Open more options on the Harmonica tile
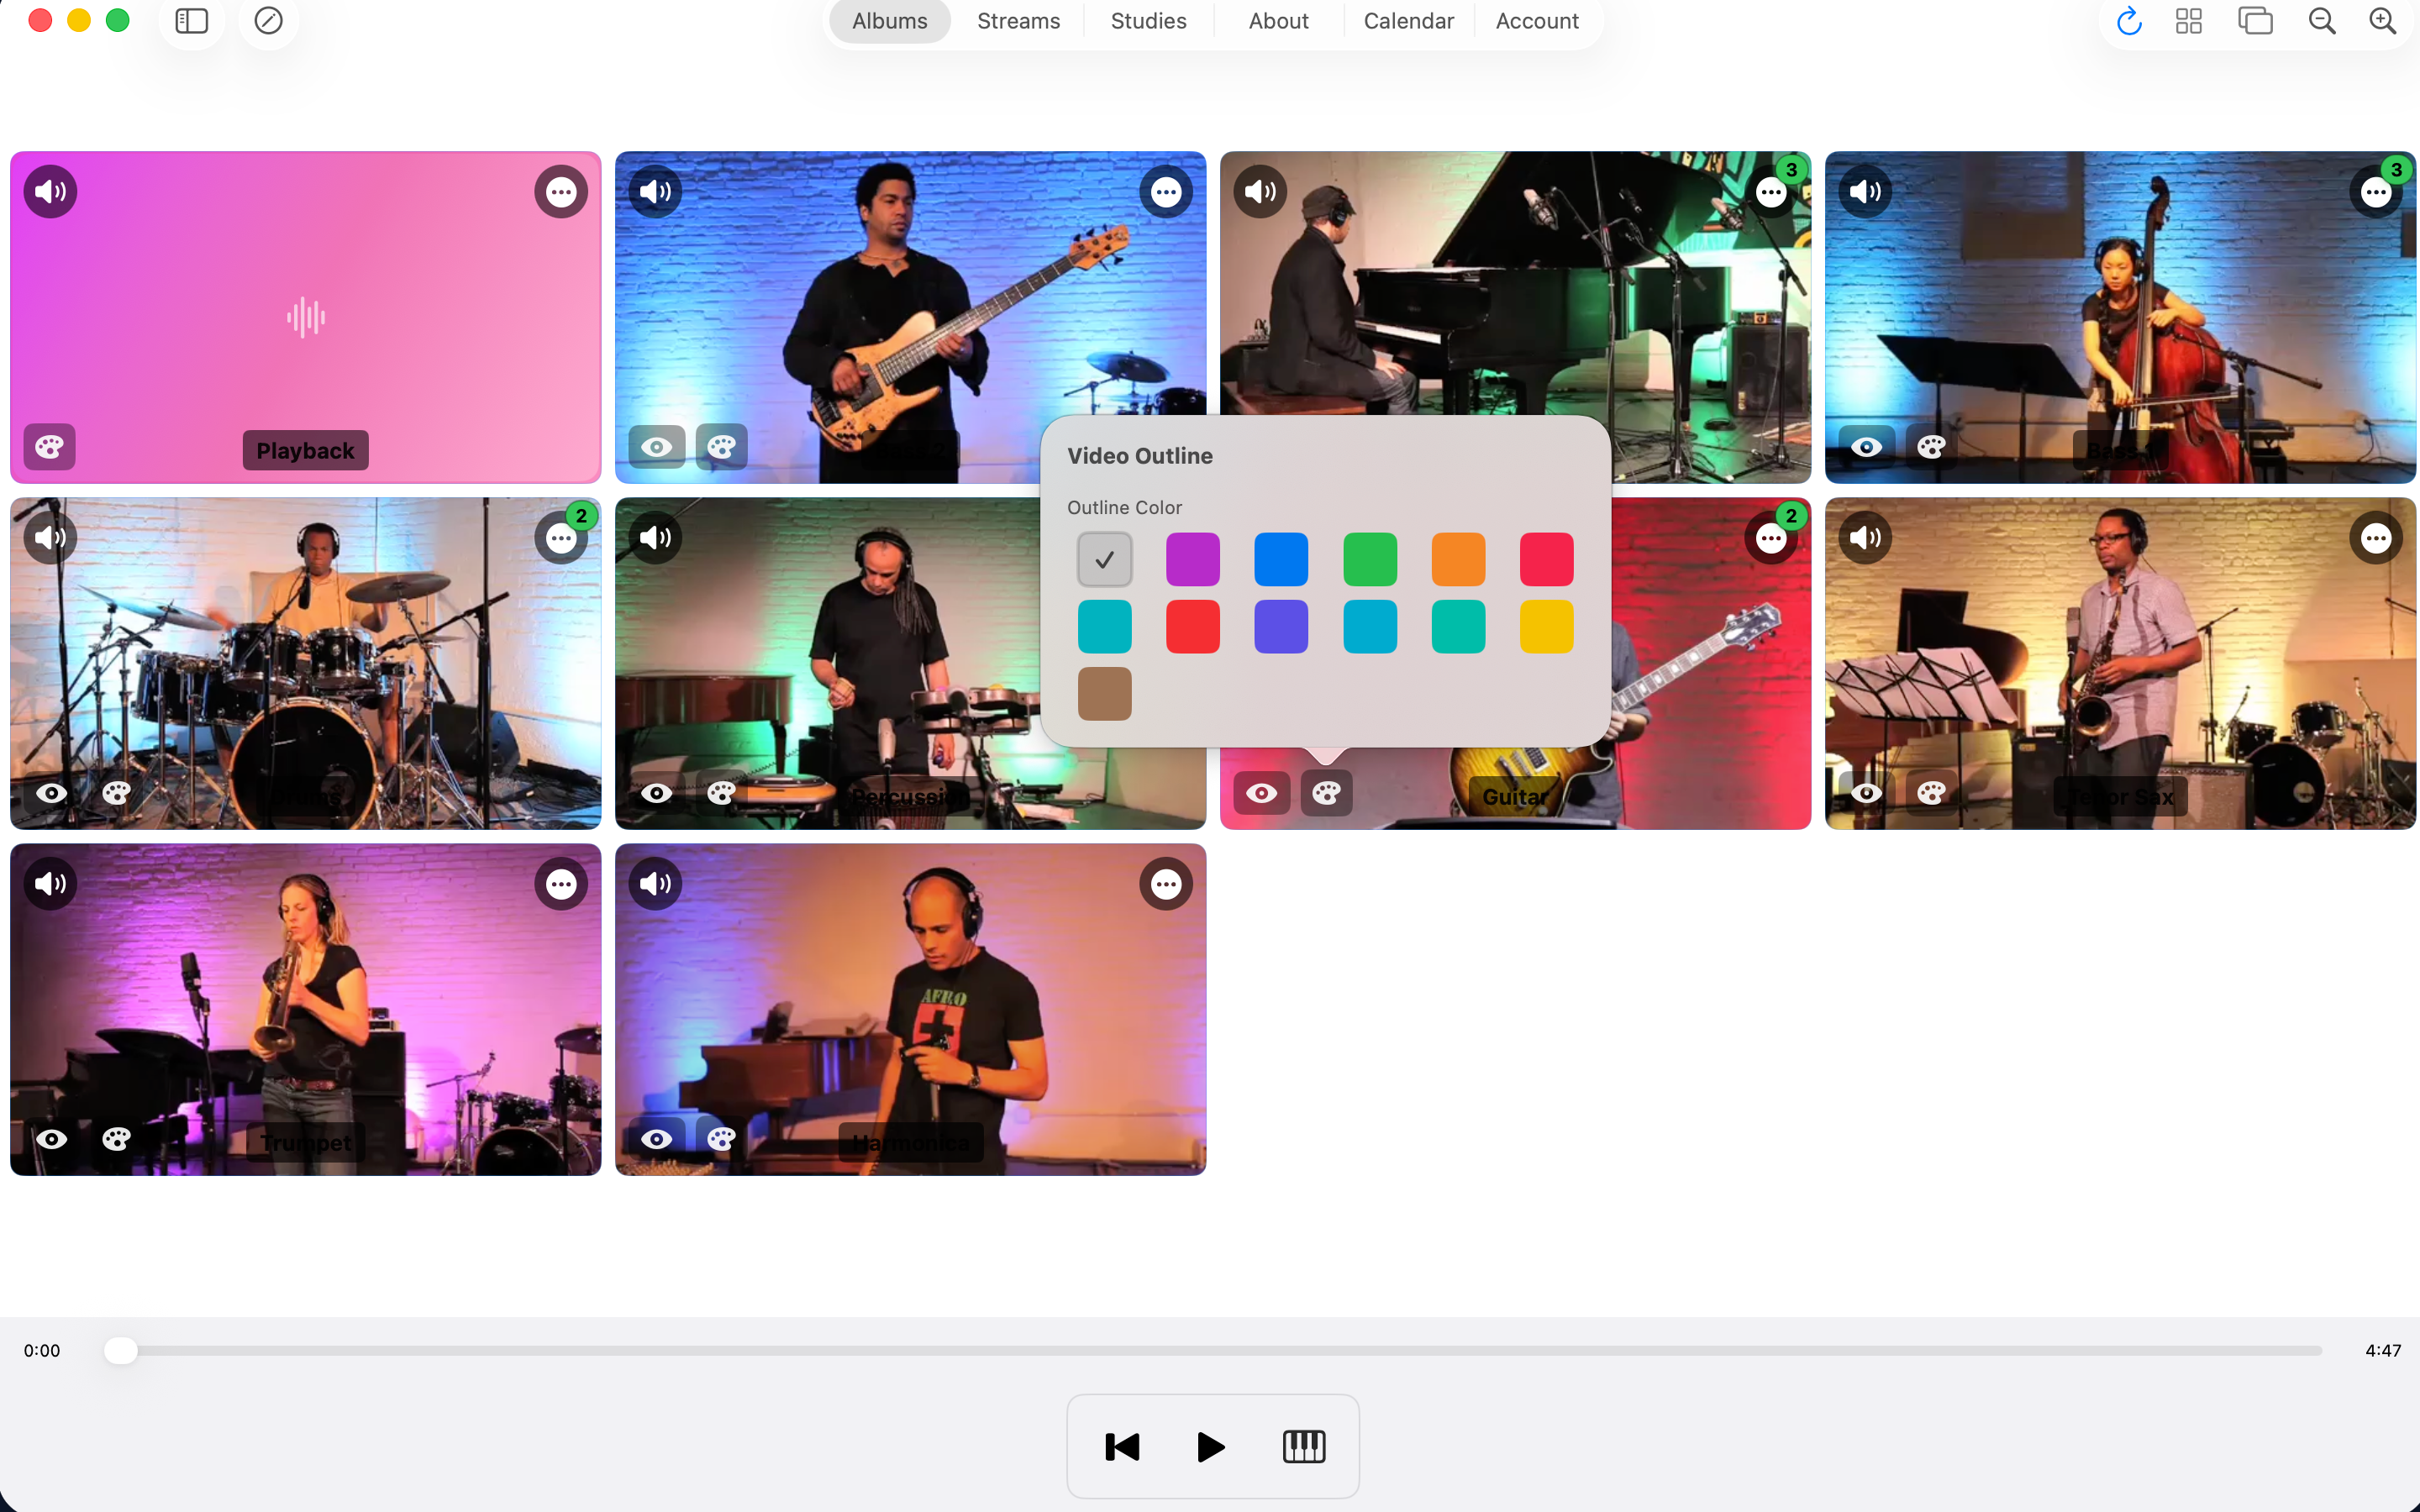Viewport: 2420px width, 1512px height. click(1166, 885)
